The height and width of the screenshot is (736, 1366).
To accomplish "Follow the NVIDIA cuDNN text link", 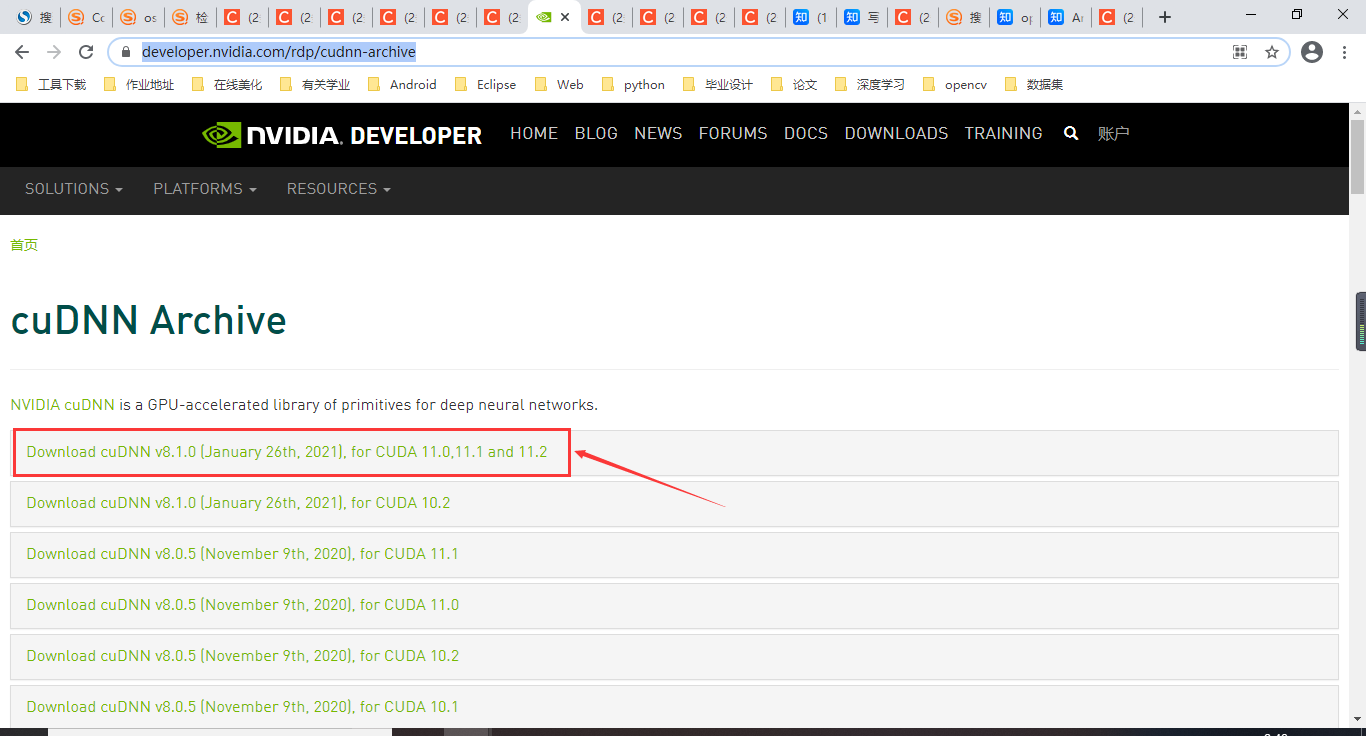I will point(63,405).
